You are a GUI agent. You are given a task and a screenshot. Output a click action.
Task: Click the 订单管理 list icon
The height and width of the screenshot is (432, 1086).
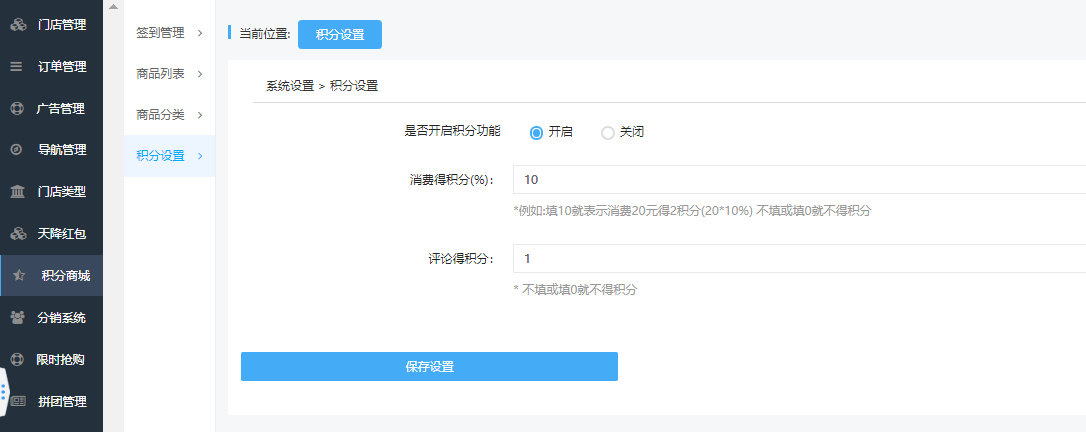point(17,67)
